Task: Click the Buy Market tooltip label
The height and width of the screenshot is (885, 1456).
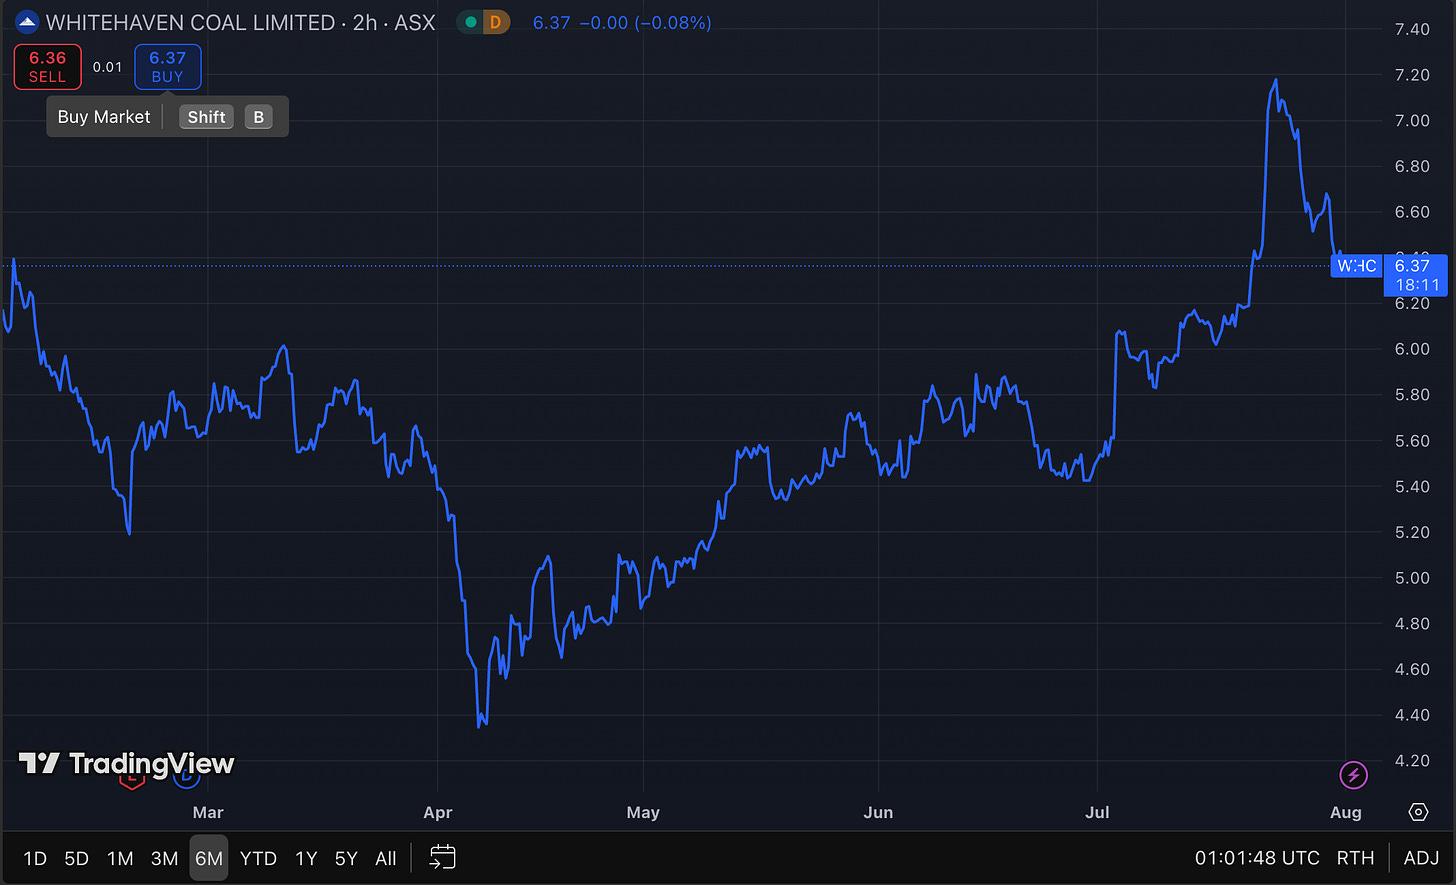Action: point(104,117)
